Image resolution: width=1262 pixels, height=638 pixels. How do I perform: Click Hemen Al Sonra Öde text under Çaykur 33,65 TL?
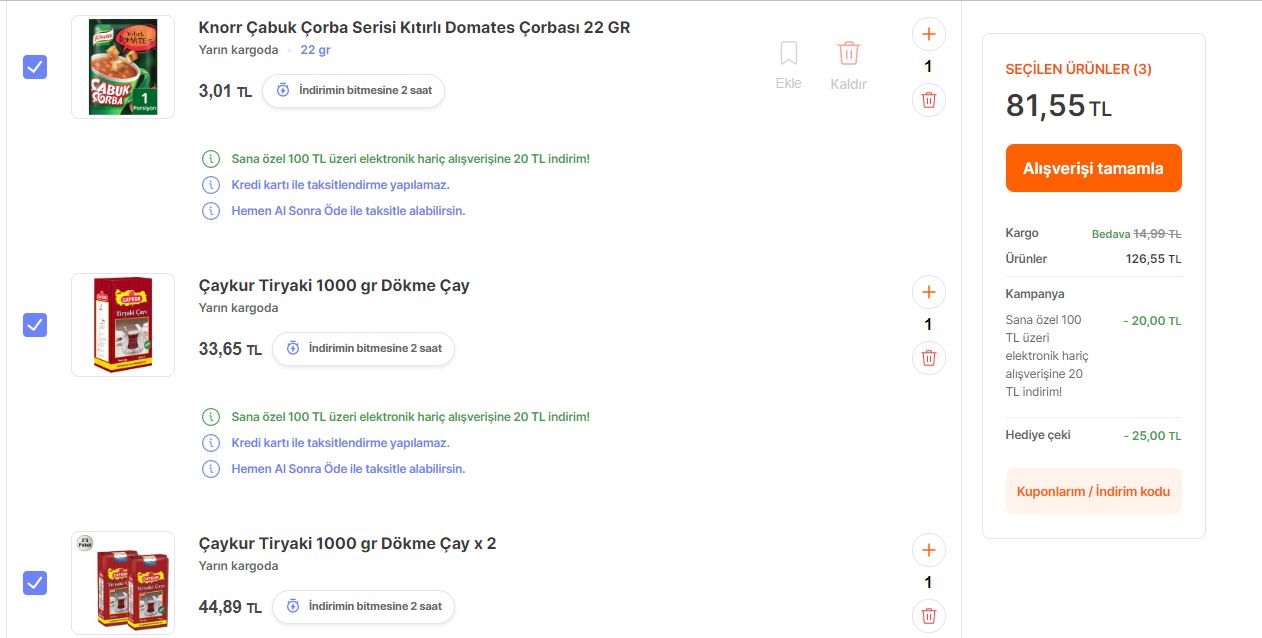[x=348, y=469]
